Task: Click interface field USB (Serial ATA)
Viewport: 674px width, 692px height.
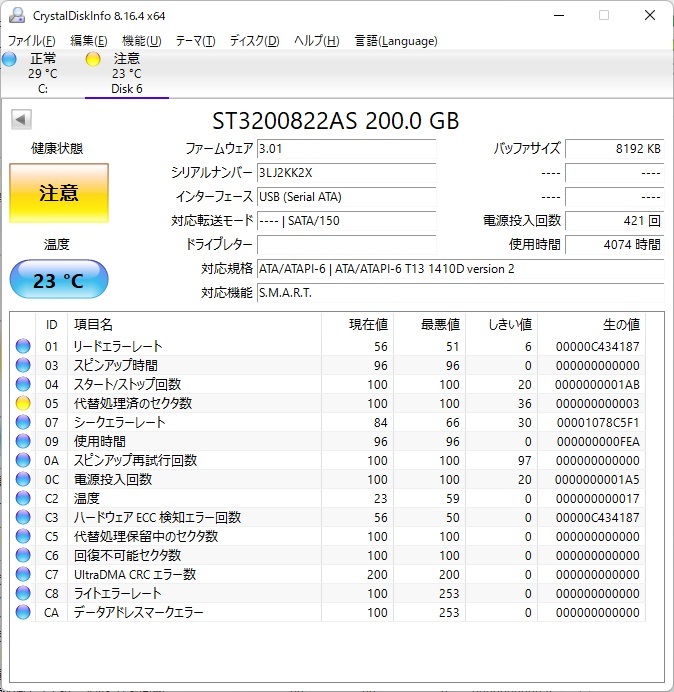Action: pos(346,196)
